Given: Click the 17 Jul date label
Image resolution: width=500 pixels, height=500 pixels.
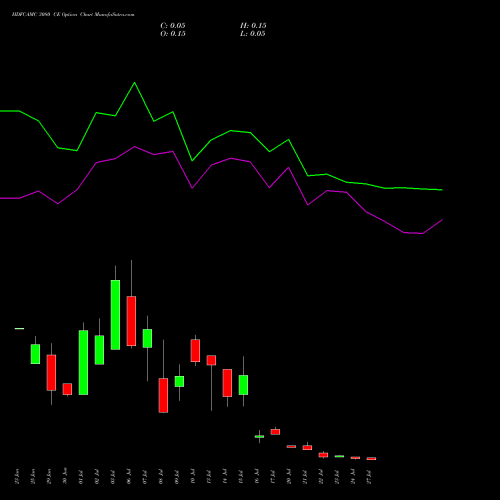Looking at the screenshot, I should (x=273, y=476).
